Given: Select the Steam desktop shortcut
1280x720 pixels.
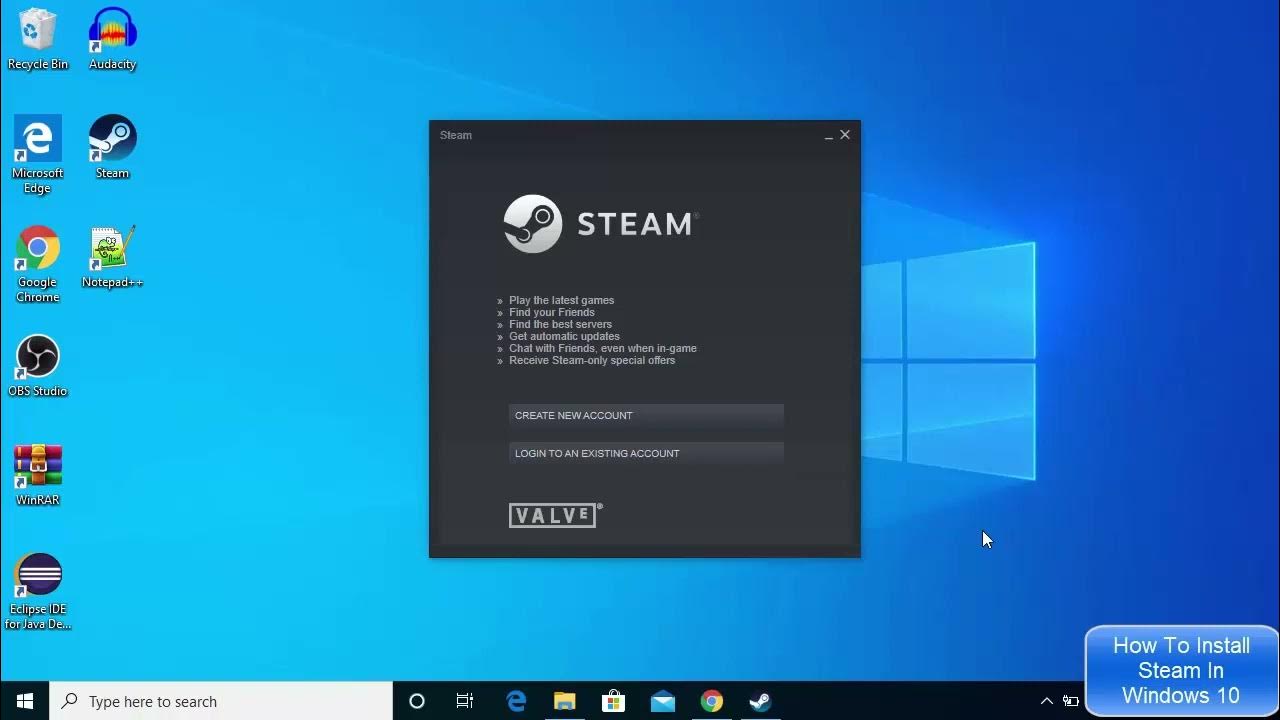Looking at the screenshot, I should (112, 147).
